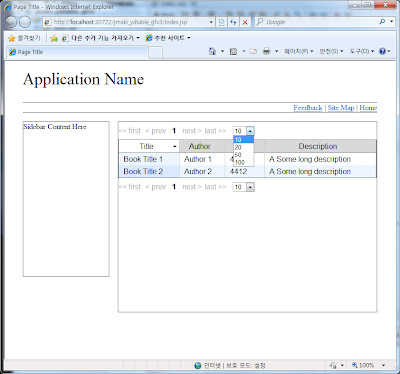The height and width of the screenshot is (374, 400).
Task: Click the Print toolbar icon
Action: click(x=266, y=51)
